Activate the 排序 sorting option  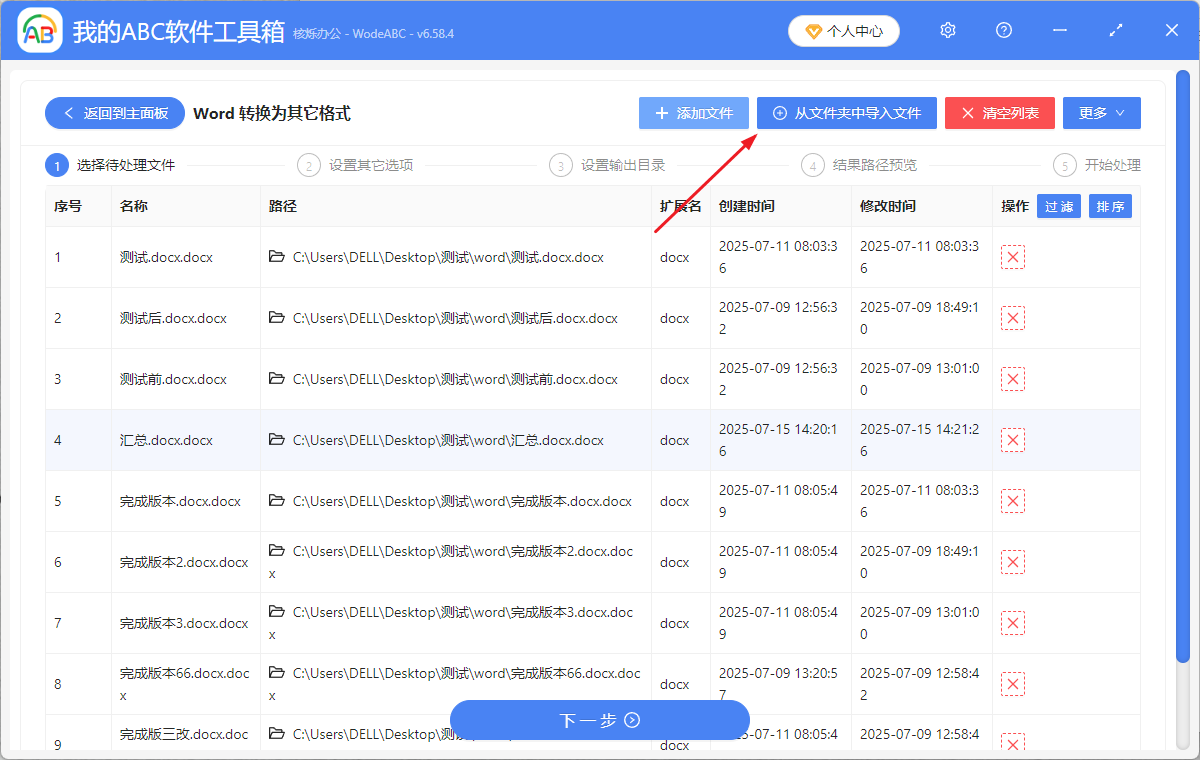tap(1110, 206)
